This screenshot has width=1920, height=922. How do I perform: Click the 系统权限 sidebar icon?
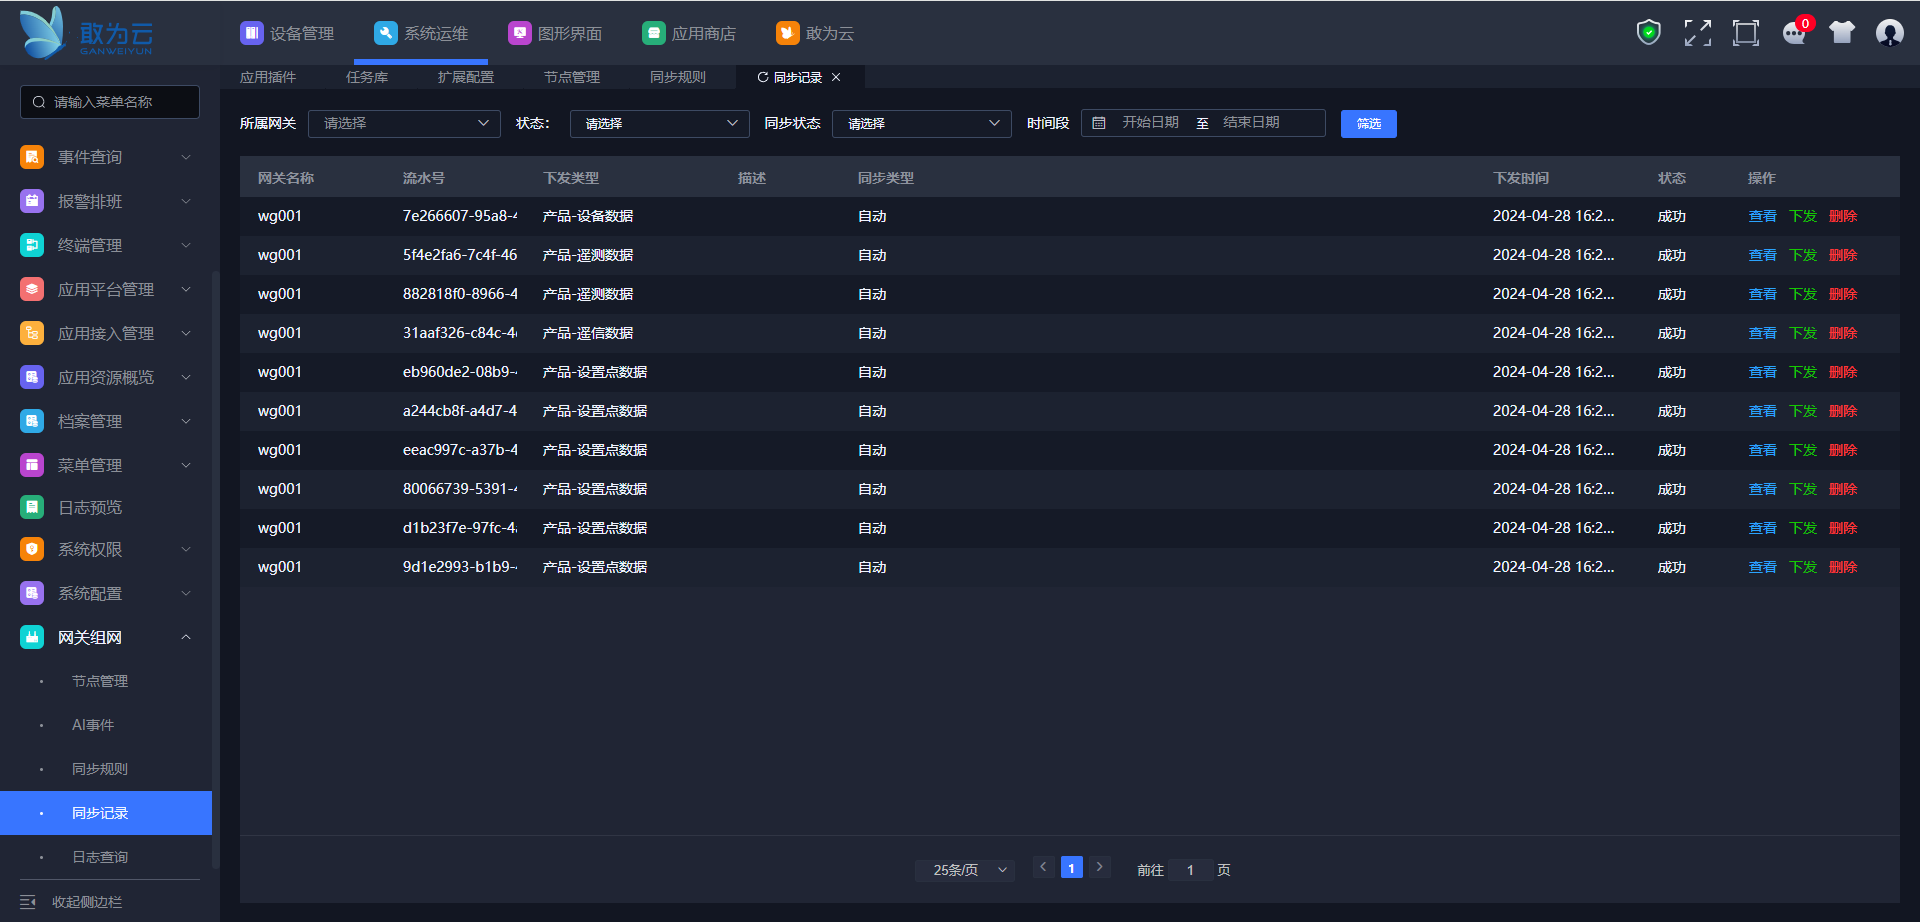coord(32,549)
